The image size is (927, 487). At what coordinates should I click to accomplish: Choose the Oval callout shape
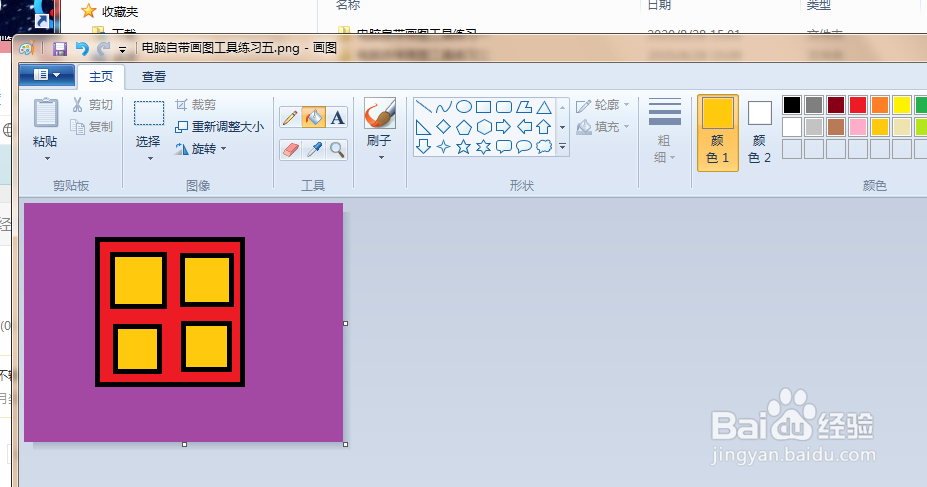[524, 147]
